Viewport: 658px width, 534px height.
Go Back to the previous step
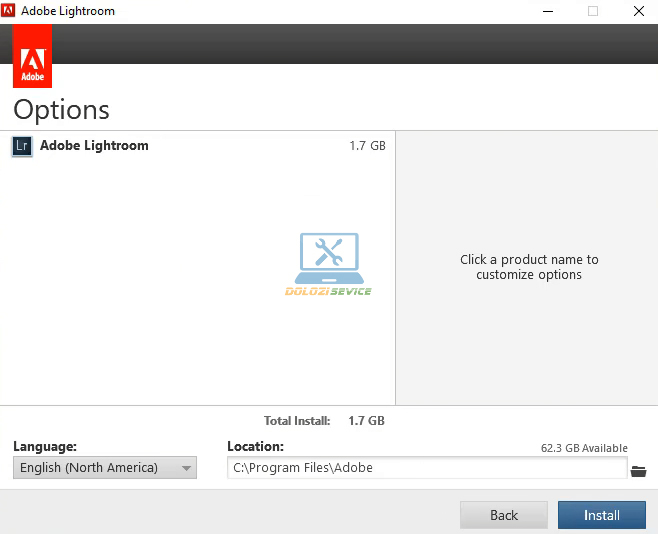click(503, 515)
